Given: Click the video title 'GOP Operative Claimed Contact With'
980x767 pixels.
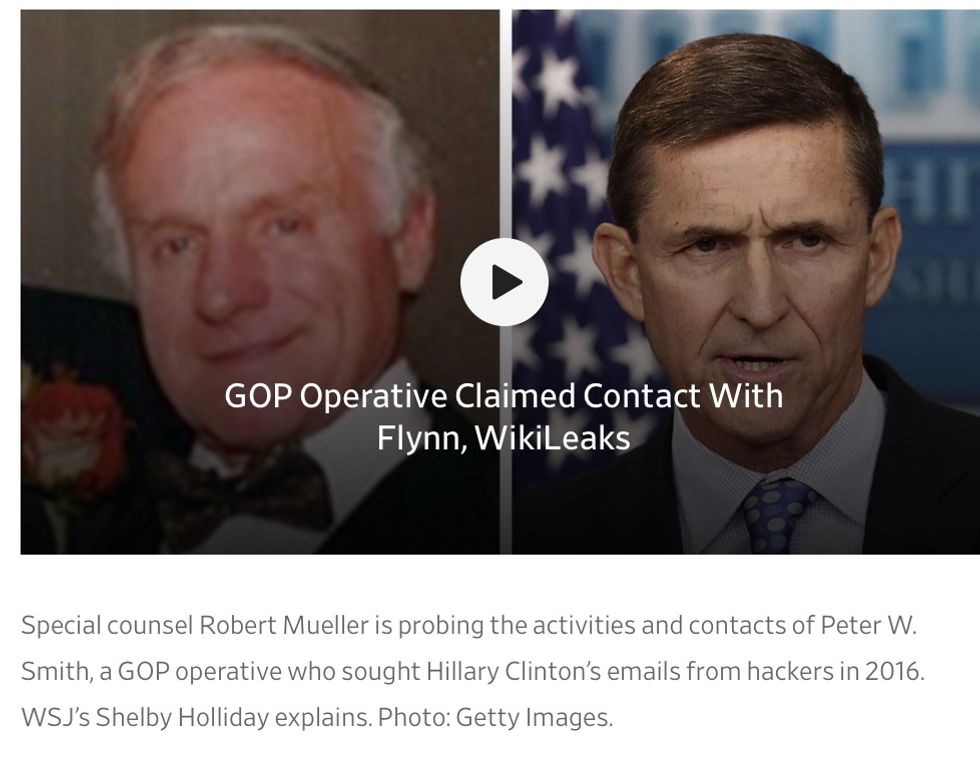Looking at the screenshot, I should tap(504, 396).
